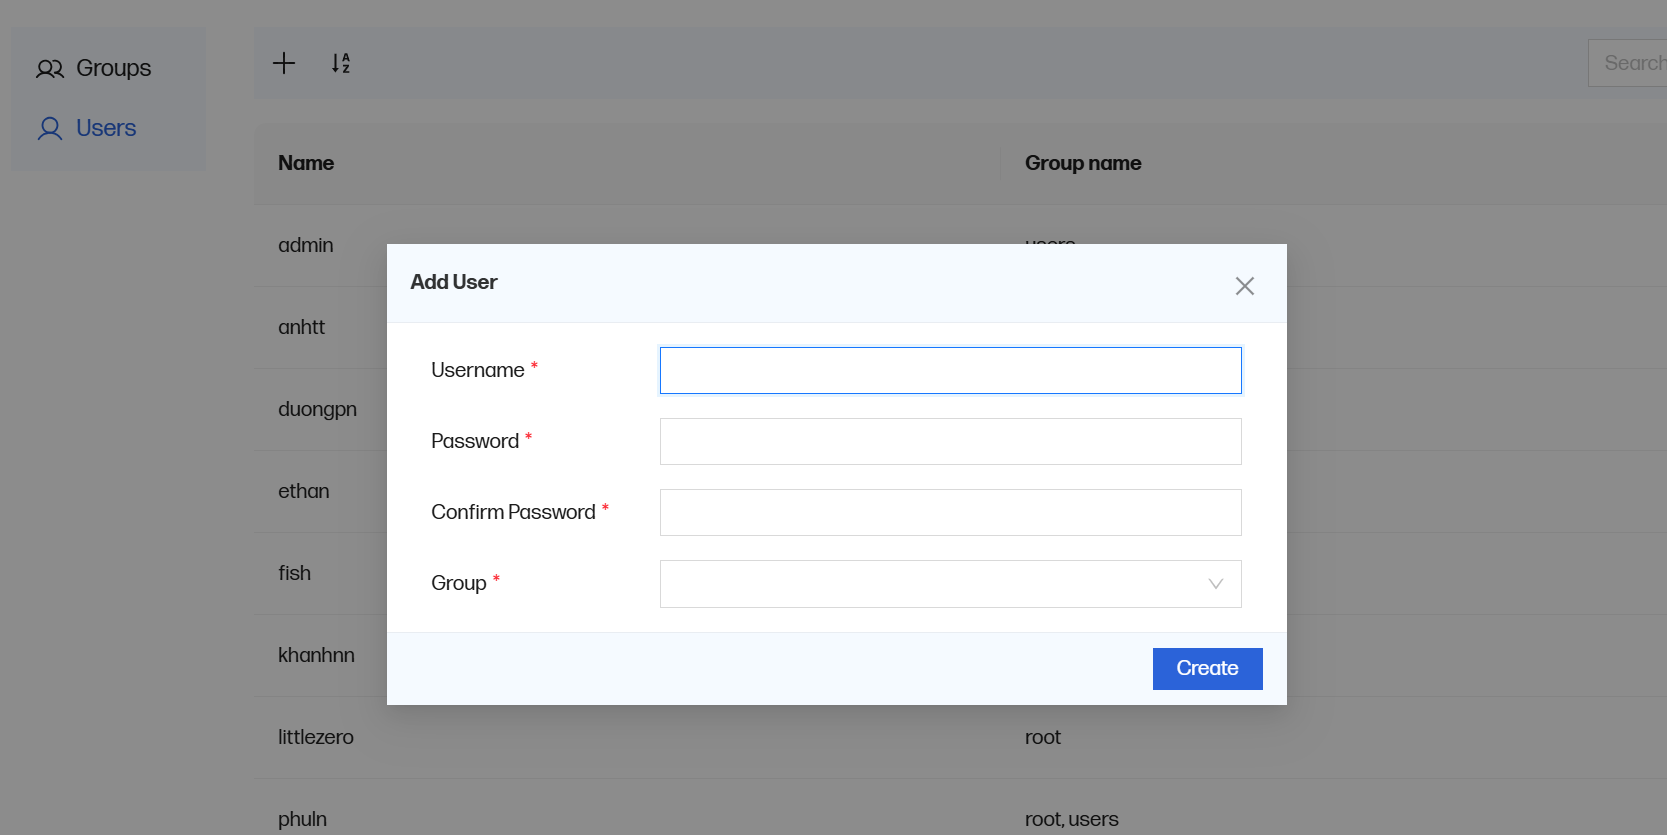
Task: Focus the Username input field
Action: (950, 370)
